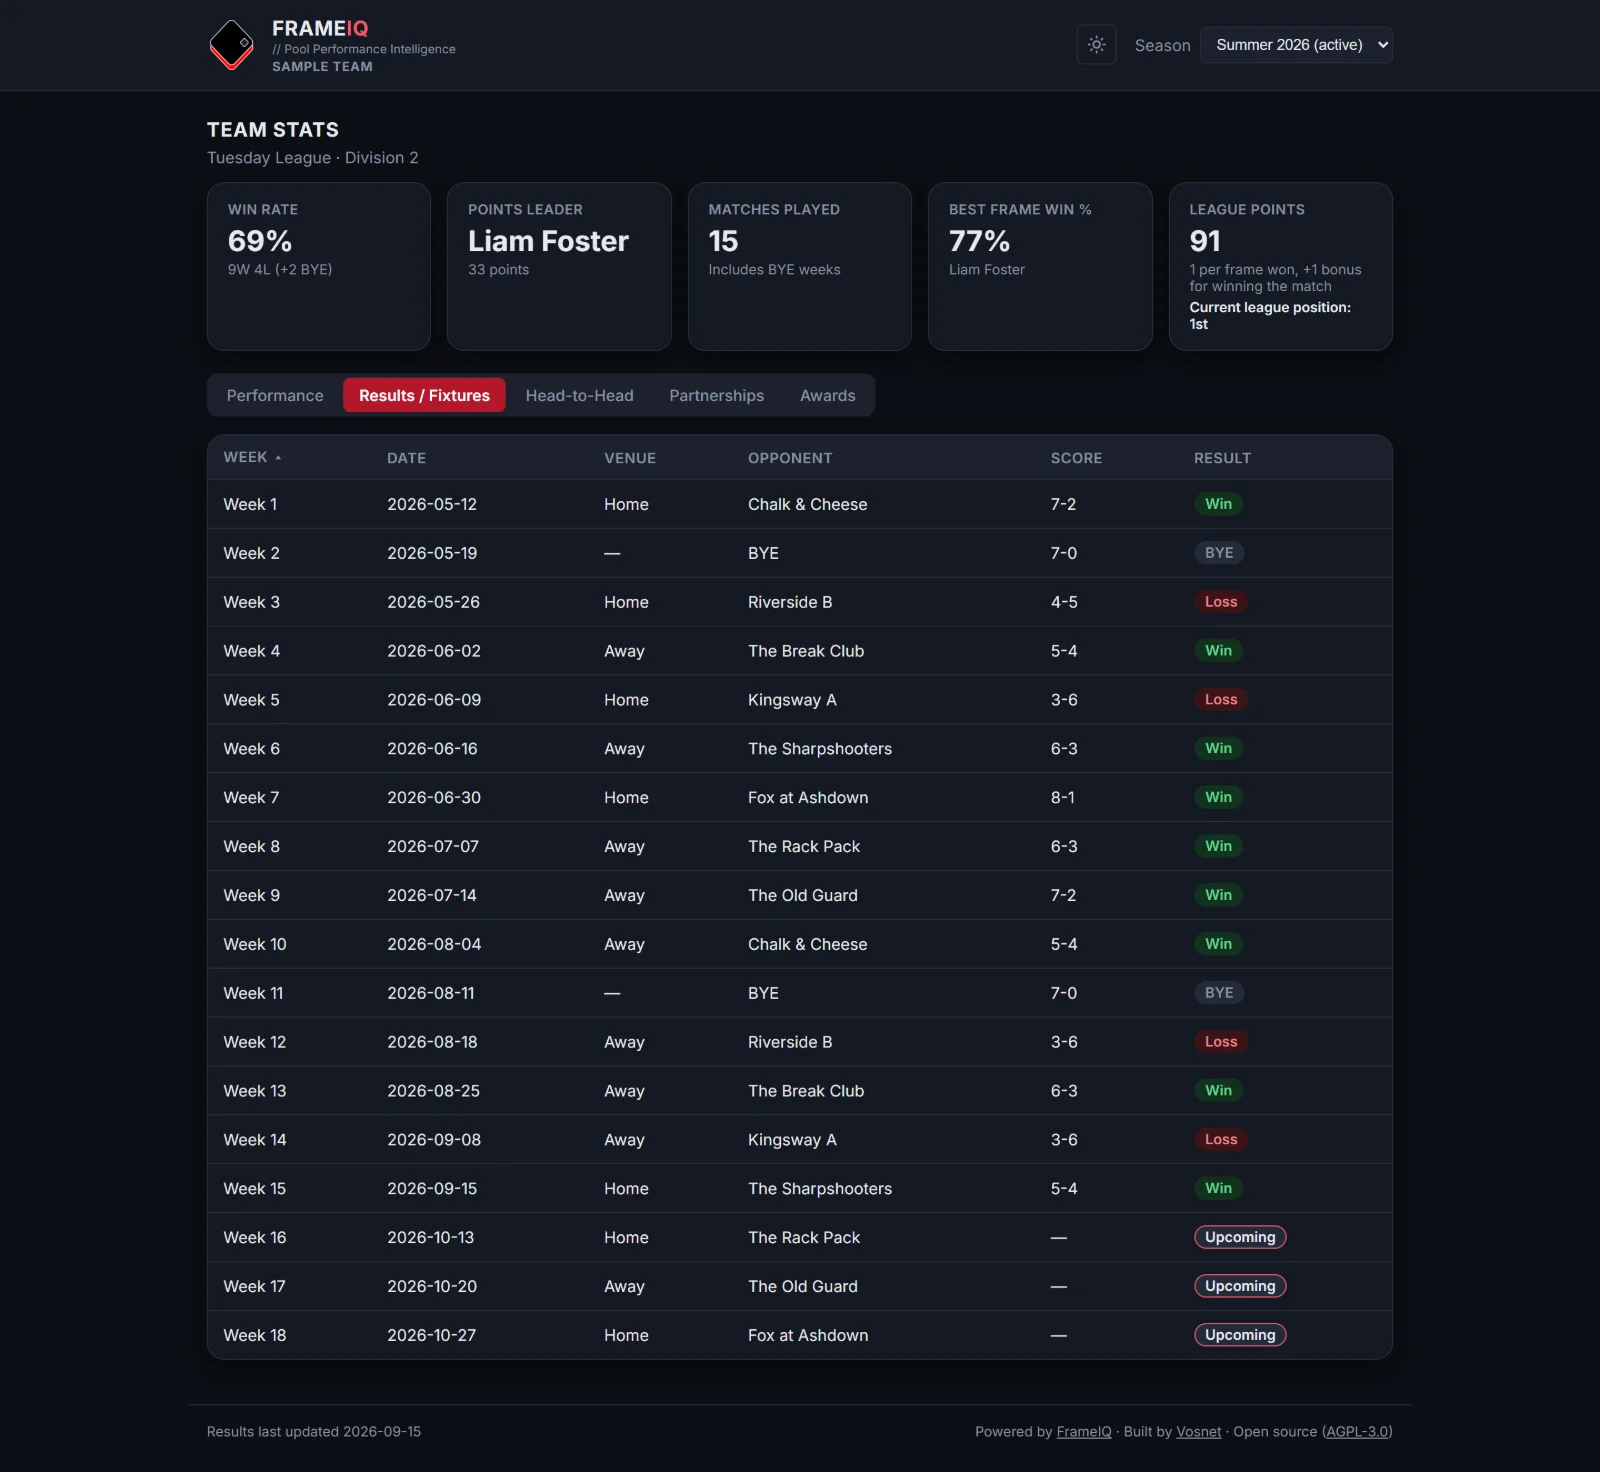Sort table by WEEK column header
This screenshot has width=1600, height=1472.
[252, 457]
